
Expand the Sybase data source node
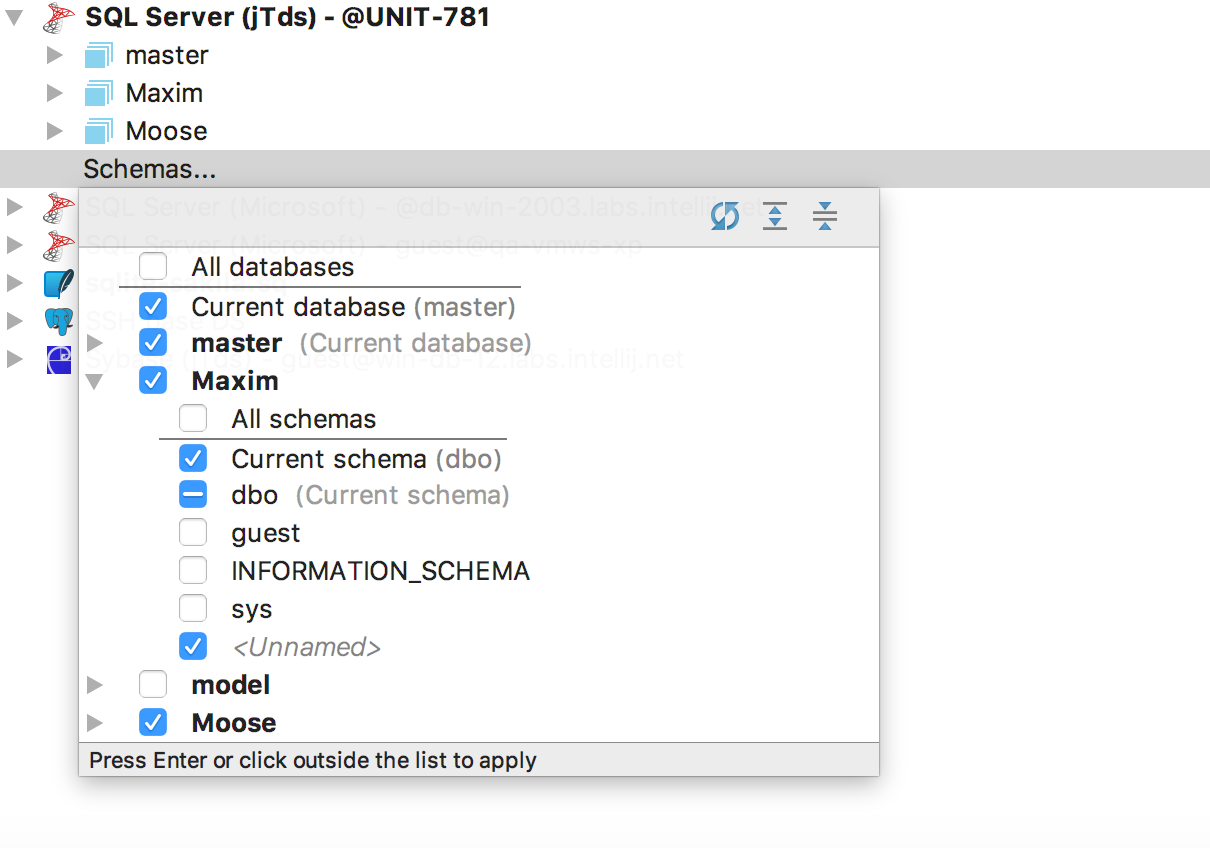[x=14, y=359]
